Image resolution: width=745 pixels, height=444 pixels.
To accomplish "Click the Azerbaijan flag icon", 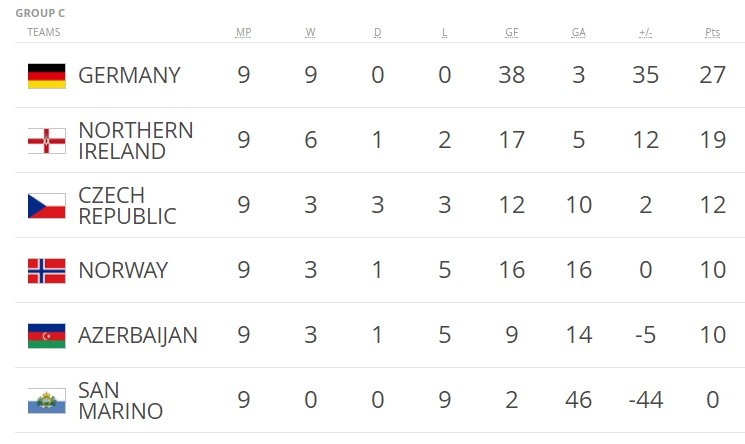I will 46,336.
